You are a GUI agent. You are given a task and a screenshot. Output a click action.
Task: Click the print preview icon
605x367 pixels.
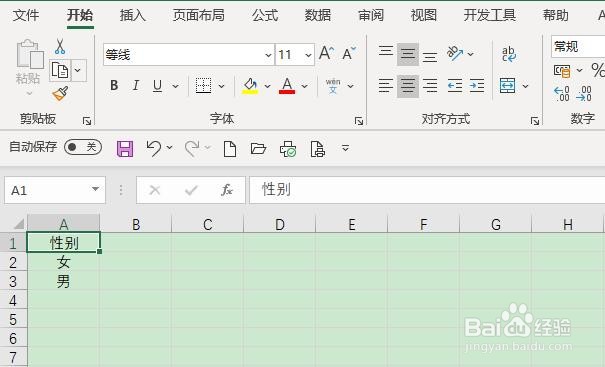coord(318,149)
